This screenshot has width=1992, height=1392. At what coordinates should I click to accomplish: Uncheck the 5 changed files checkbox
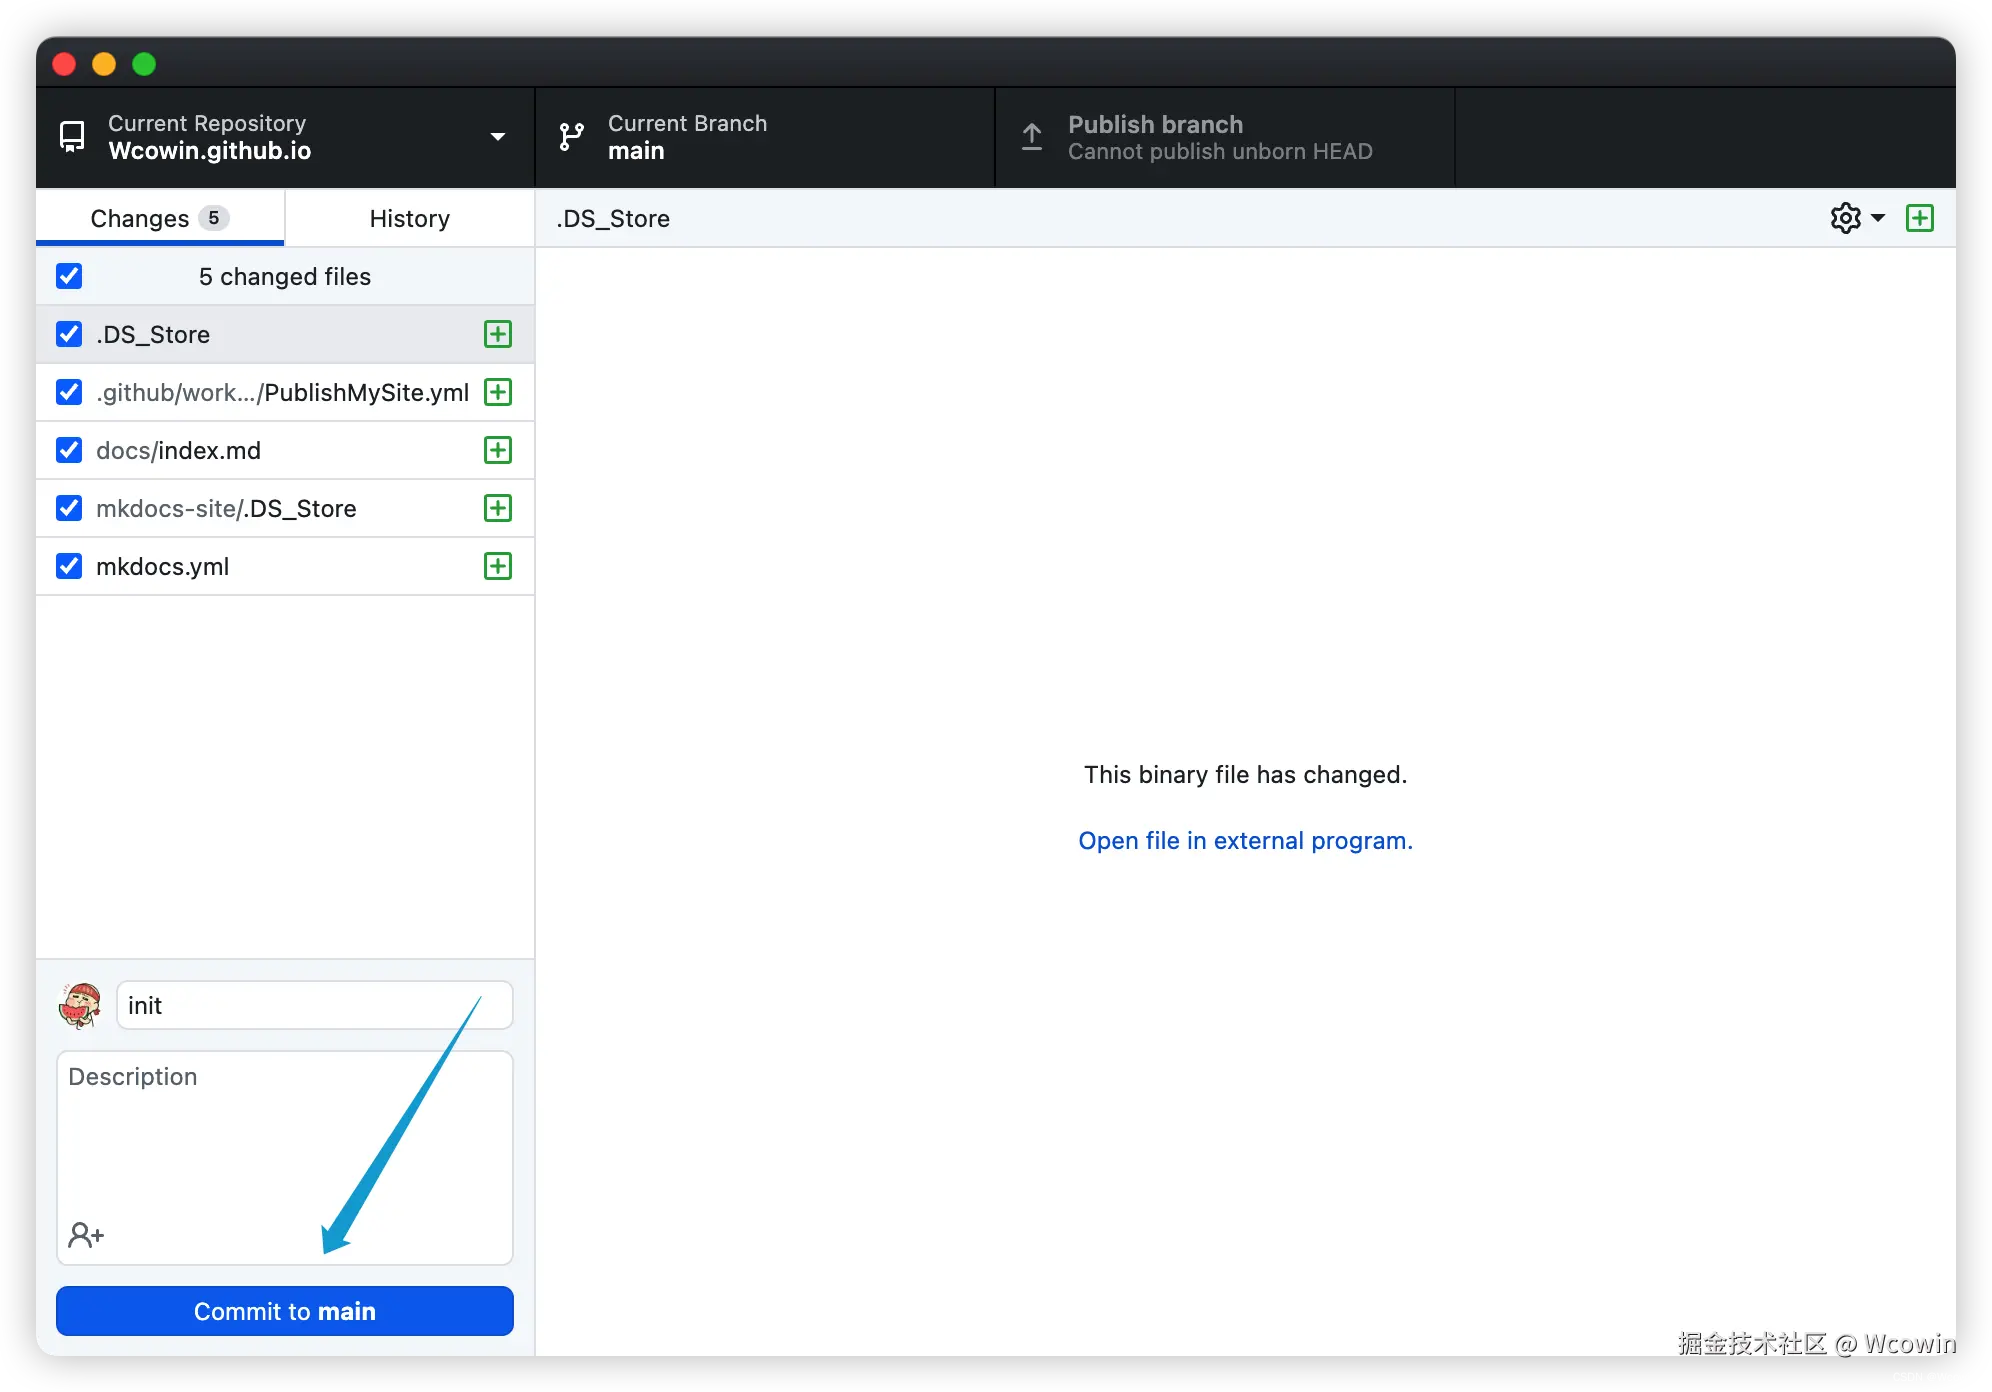69,276
